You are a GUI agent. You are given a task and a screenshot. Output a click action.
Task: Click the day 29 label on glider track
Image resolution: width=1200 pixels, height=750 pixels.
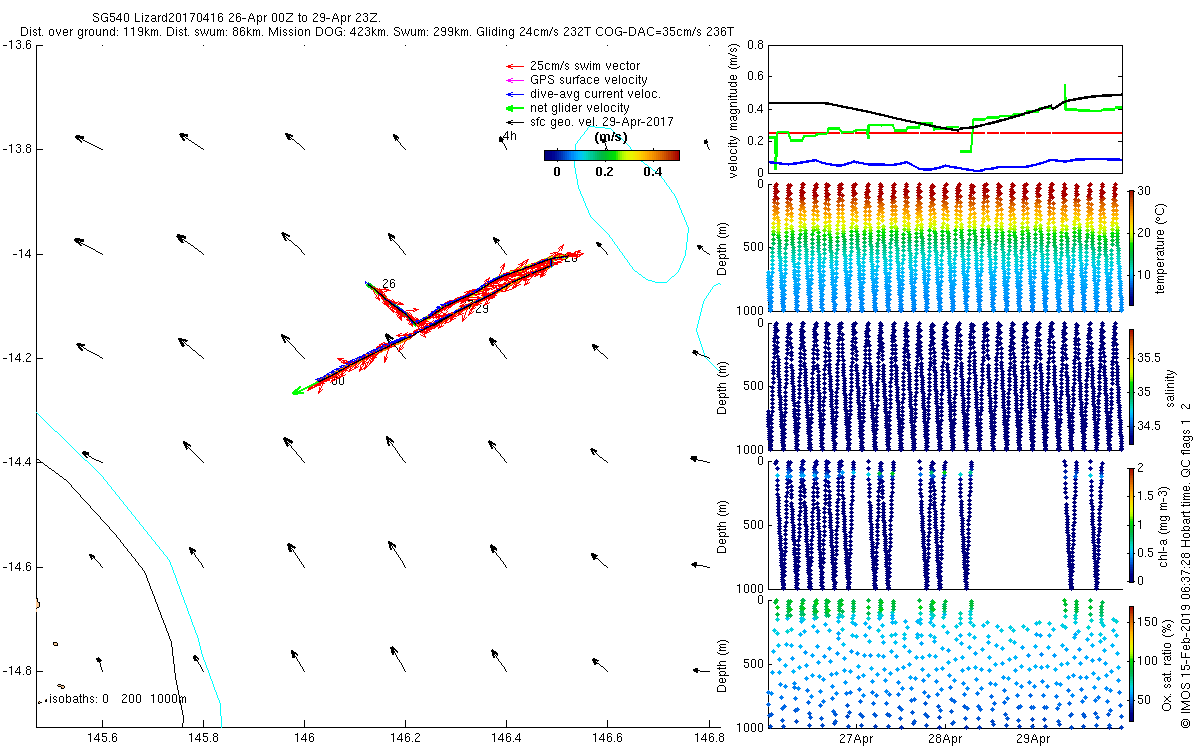click(482, 309)
